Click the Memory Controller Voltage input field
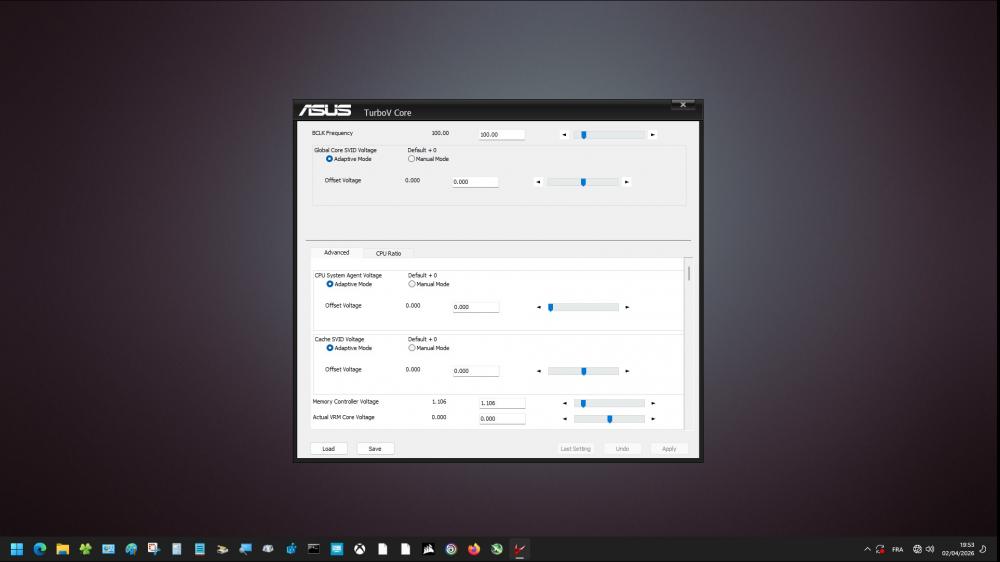Image resolution: width=1000 pixels, height=562 pixels. point(502,403)
